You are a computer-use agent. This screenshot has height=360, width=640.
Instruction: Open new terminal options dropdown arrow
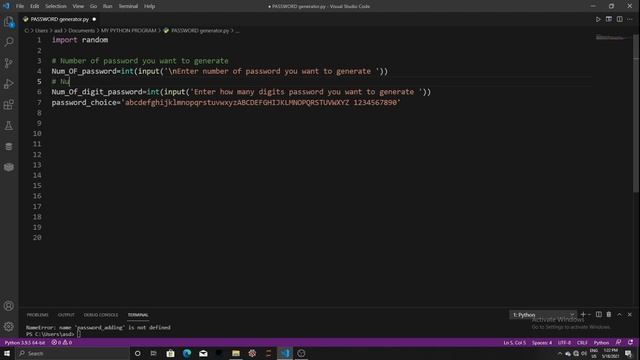pyautogui.click(x=589, y=315)
